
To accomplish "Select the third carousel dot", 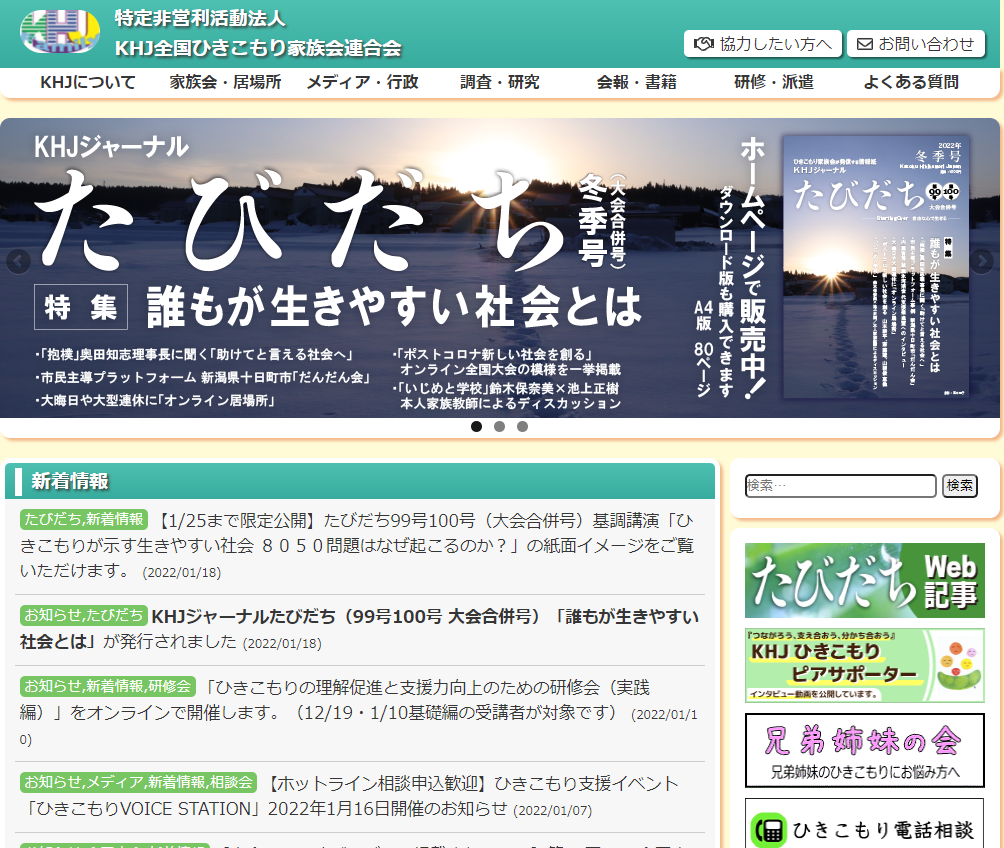I will click(522, 427).
